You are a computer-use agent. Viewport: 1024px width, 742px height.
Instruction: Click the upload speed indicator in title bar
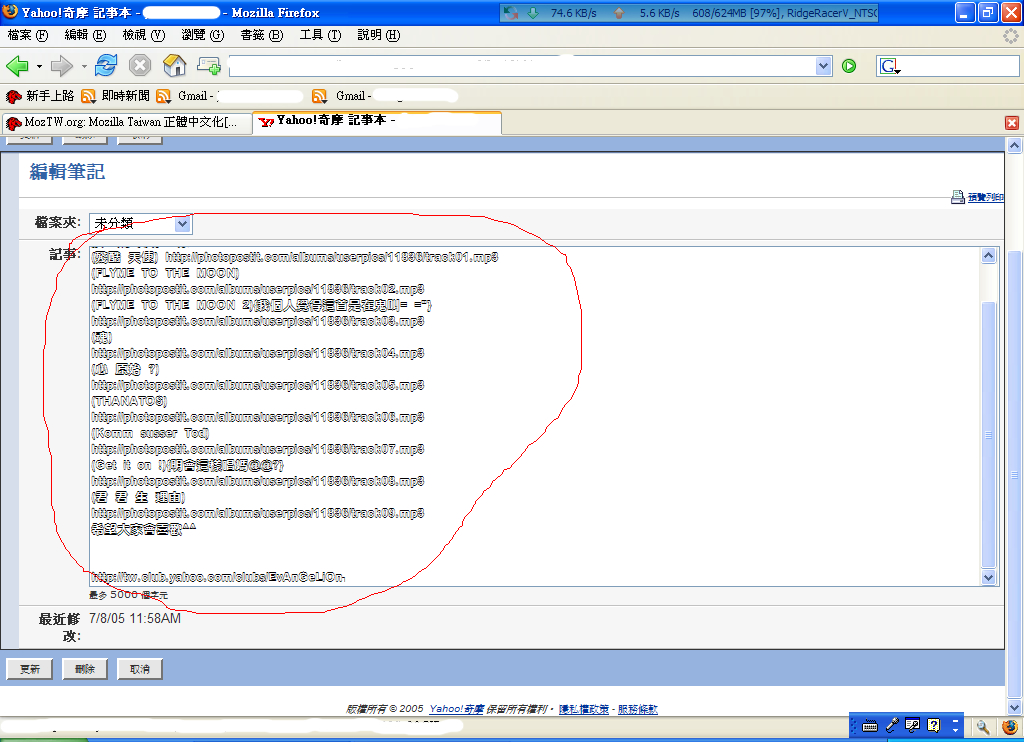pyautogui.click(x=647, y=13)
